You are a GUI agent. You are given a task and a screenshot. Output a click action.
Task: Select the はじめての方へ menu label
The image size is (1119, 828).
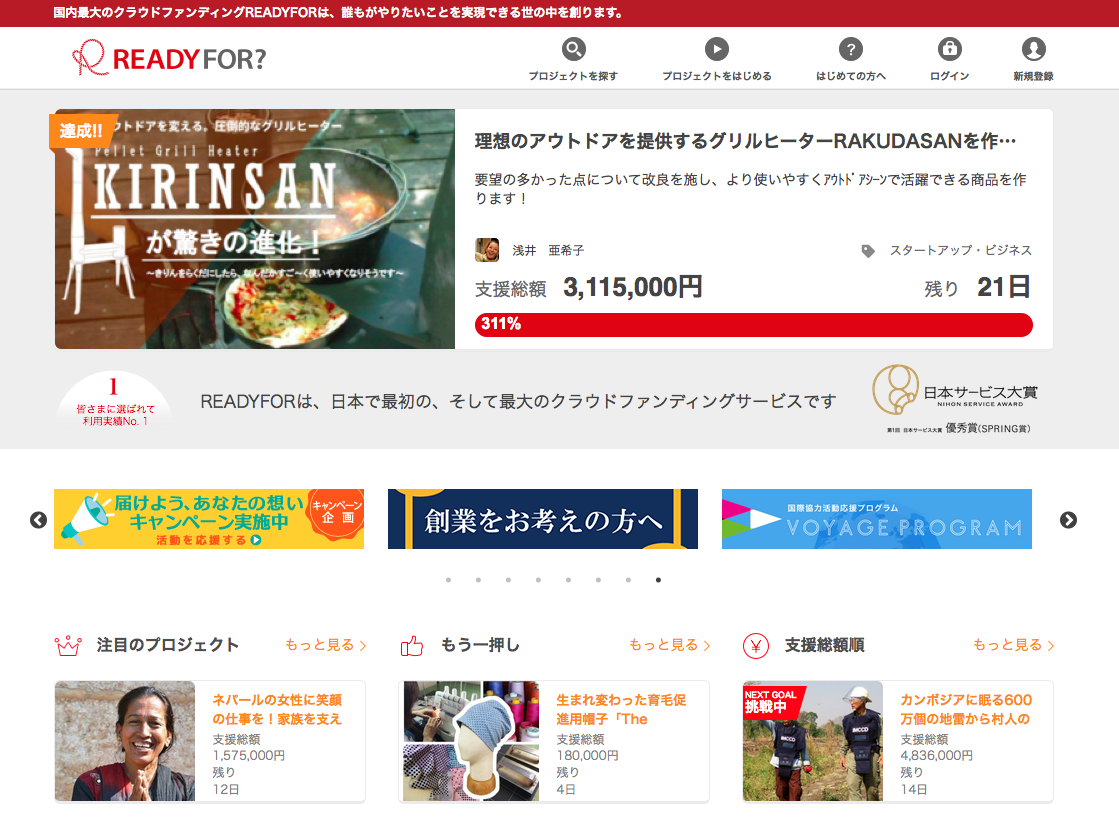851,76
